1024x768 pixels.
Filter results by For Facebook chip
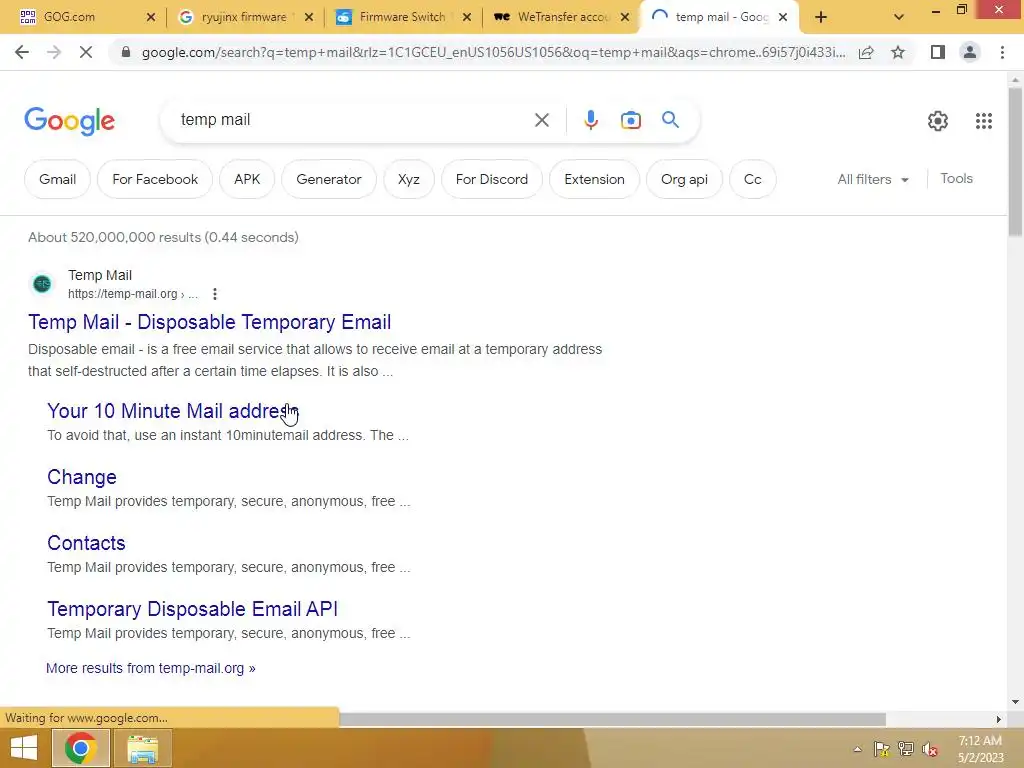[155, 179]
